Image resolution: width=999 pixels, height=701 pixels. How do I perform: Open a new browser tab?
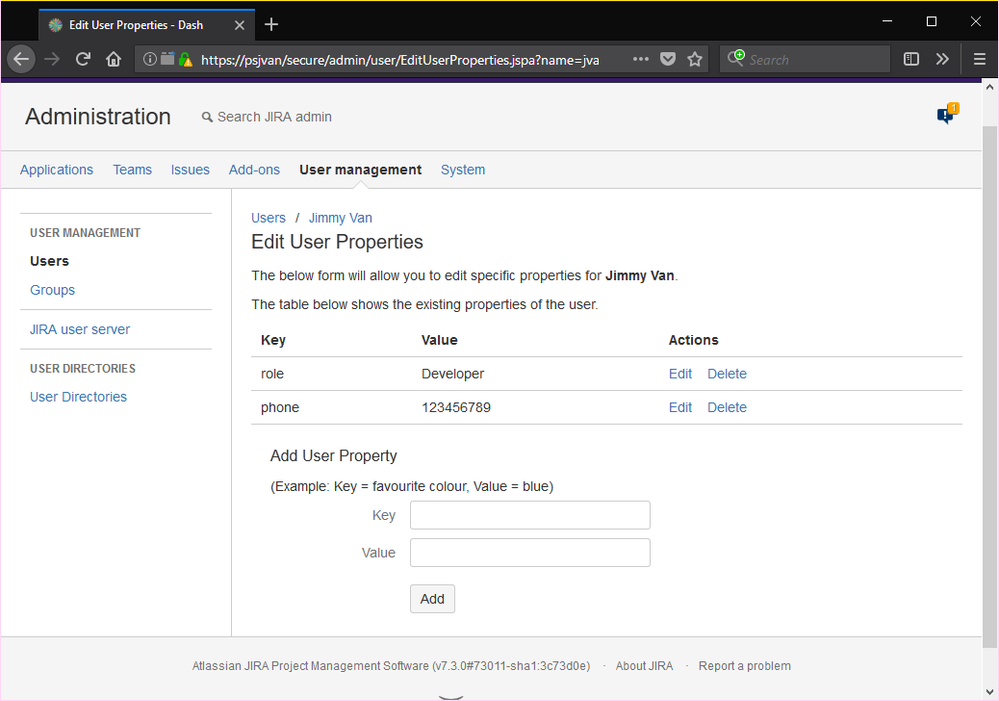271,24
